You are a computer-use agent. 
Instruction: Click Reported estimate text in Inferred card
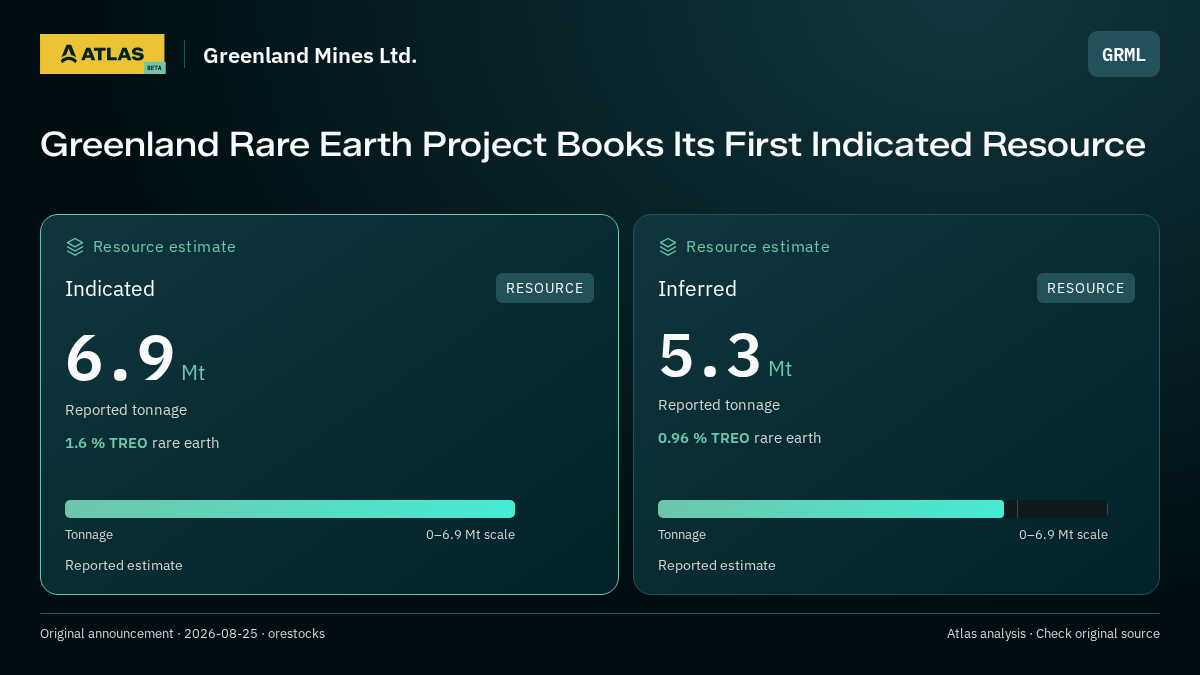click(x=717, y=566)
